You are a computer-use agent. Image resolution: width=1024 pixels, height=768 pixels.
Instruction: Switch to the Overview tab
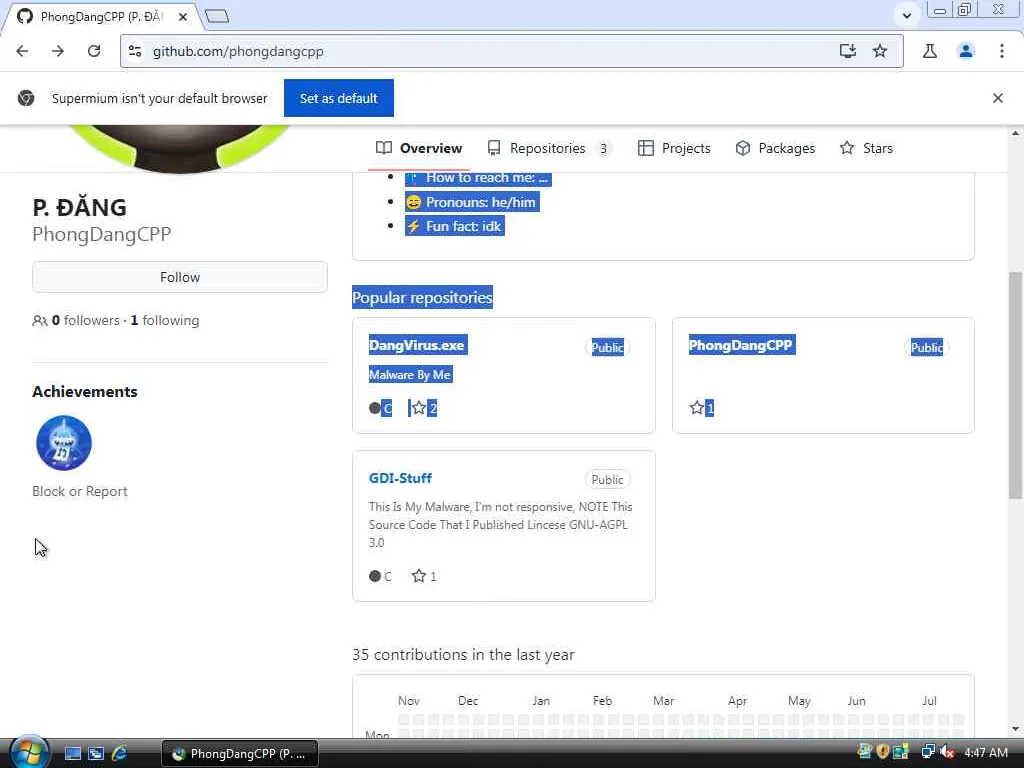(419, 148)
